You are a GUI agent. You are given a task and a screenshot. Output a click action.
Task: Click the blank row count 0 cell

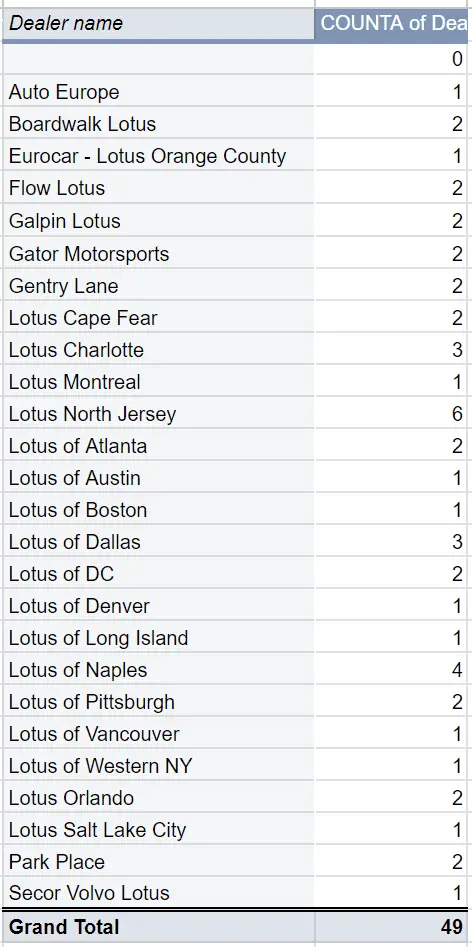click(x=394, y=59)
